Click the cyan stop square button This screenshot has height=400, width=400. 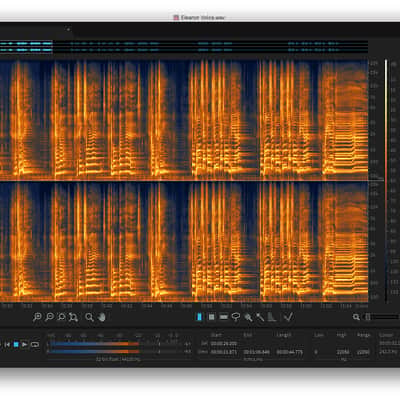pyautogui.click(x=16, y=344)
